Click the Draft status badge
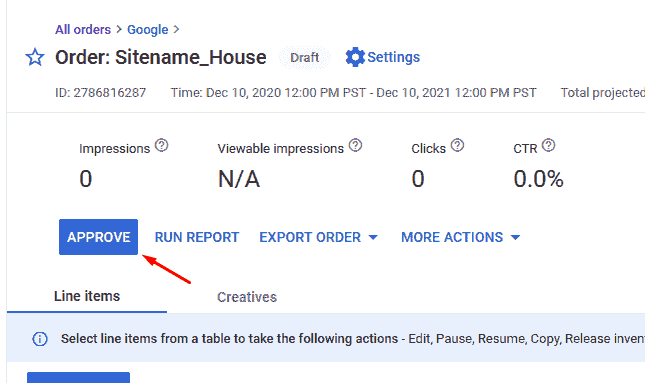 click(304, 57)
